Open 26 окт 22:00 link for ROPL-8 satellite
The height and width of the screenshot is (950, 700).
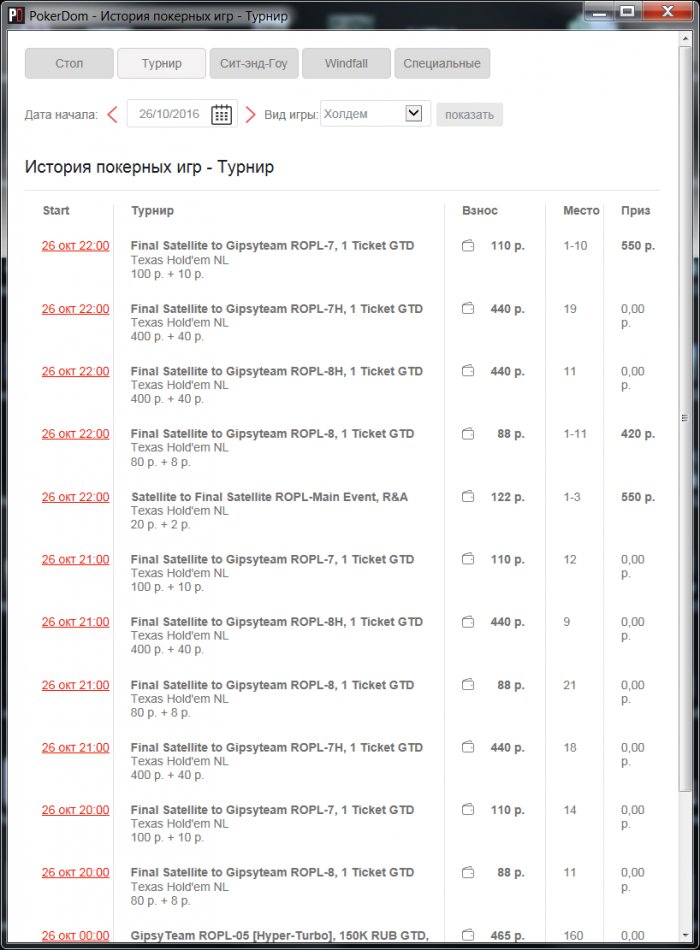point(76,434)
